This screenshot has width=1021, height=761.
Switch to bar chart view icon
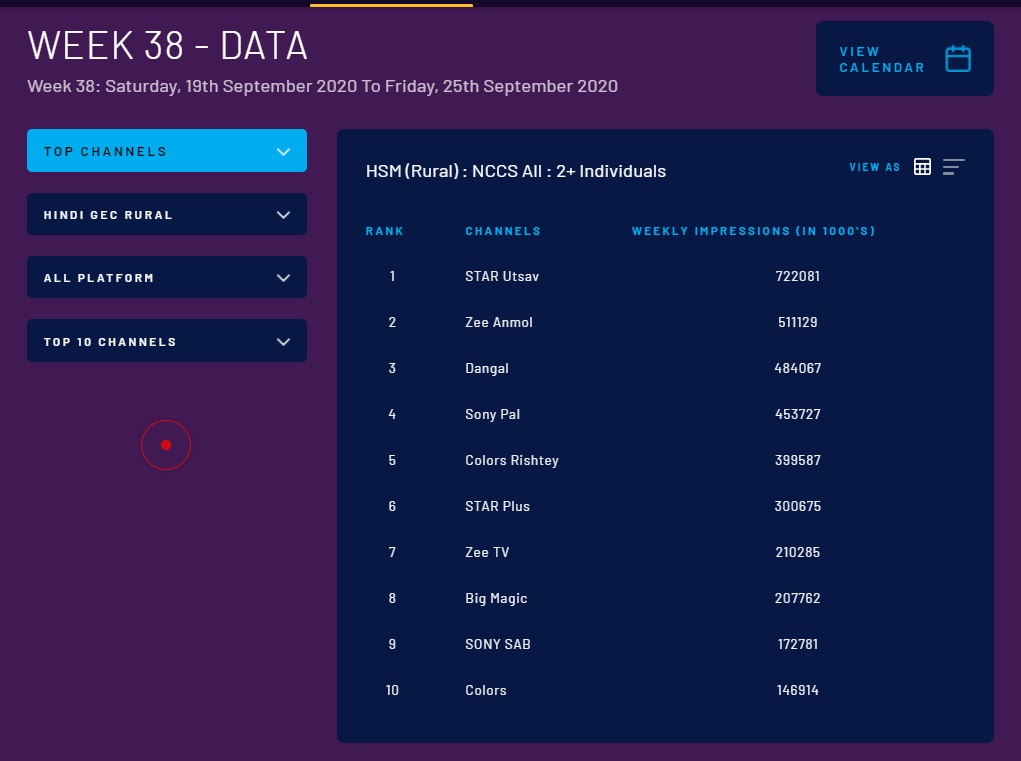(953, 167)
